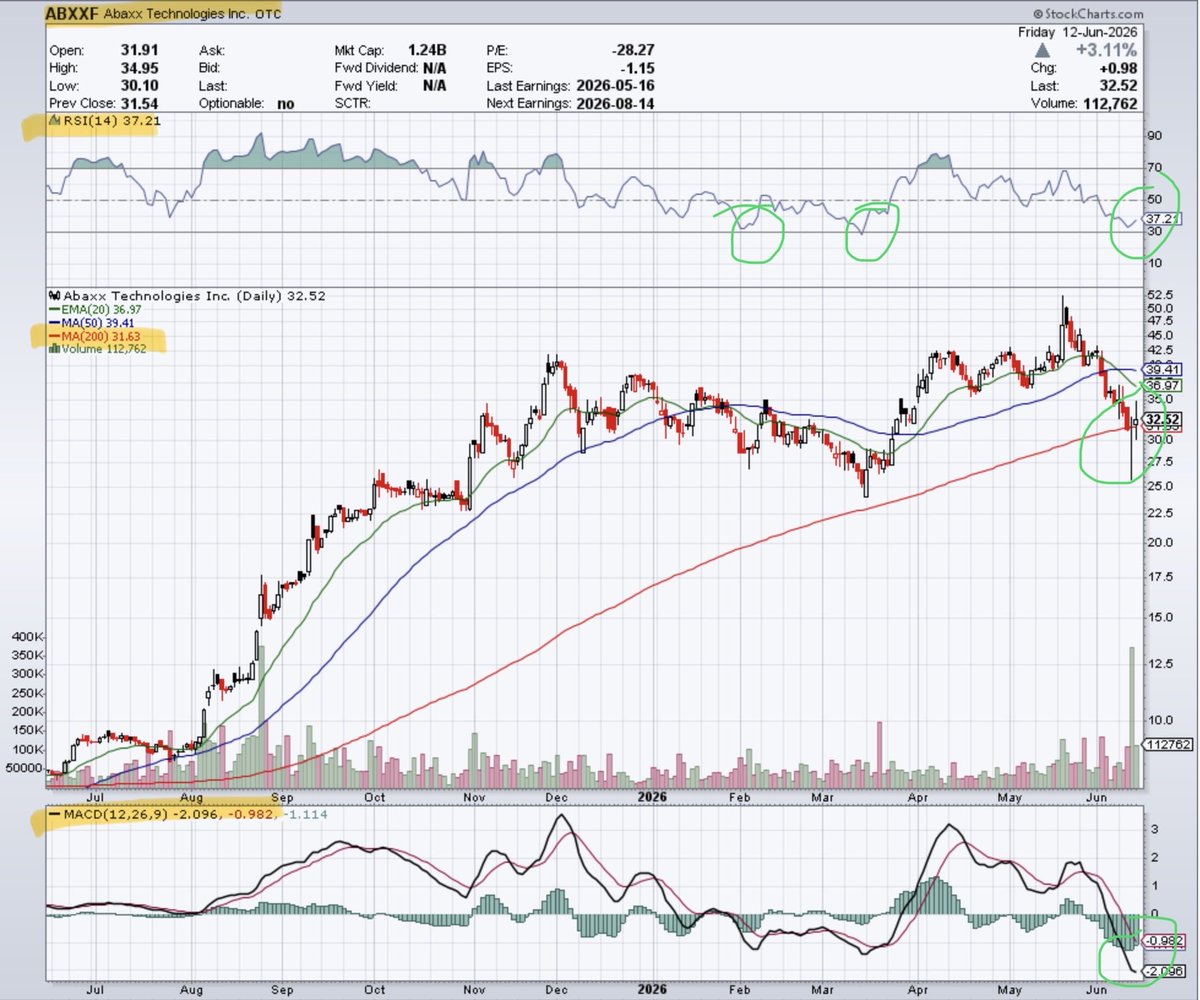Click the 52.5 price axis label
Screen dimensions: 1200x1000
(x=1160, y=294)
